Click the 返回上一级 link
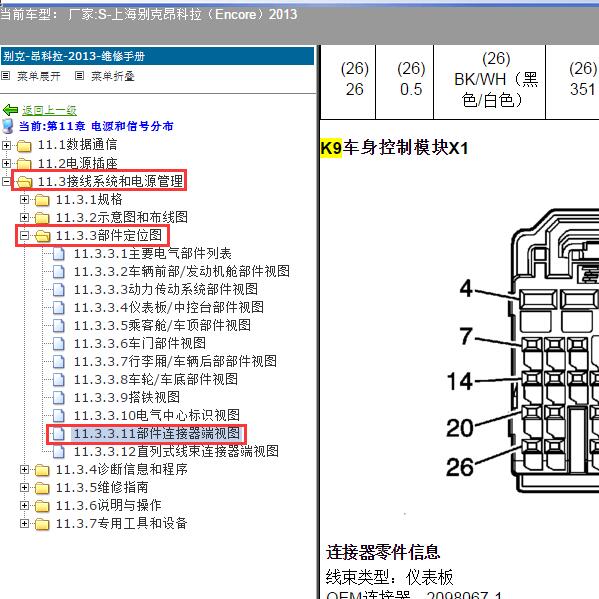Screen dimensions: 599x599 click(49, 110)
